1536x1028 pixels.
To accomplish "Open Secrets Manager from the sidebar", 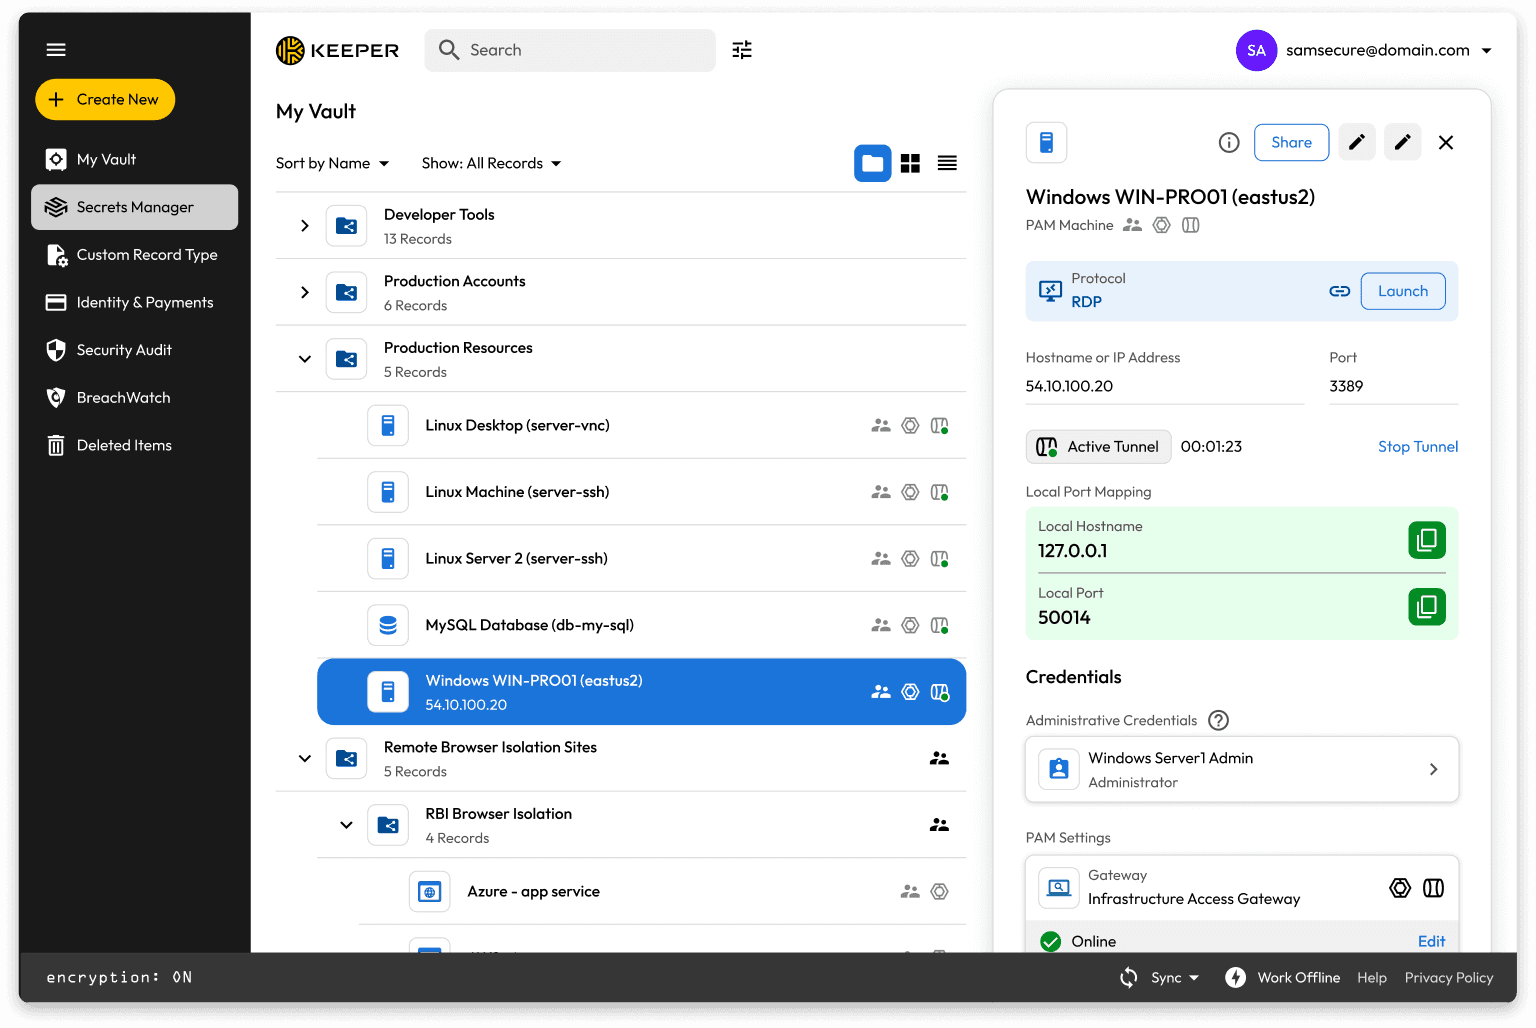I will click(134, 207).
